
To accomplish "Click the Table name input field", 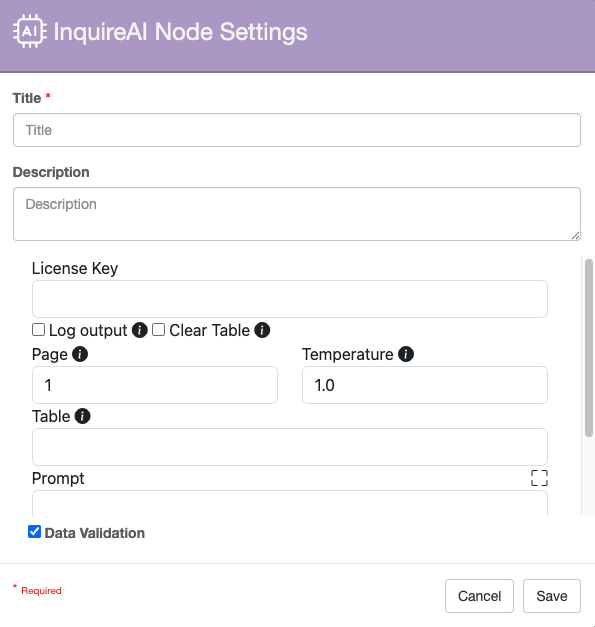I will click(290, 447).
